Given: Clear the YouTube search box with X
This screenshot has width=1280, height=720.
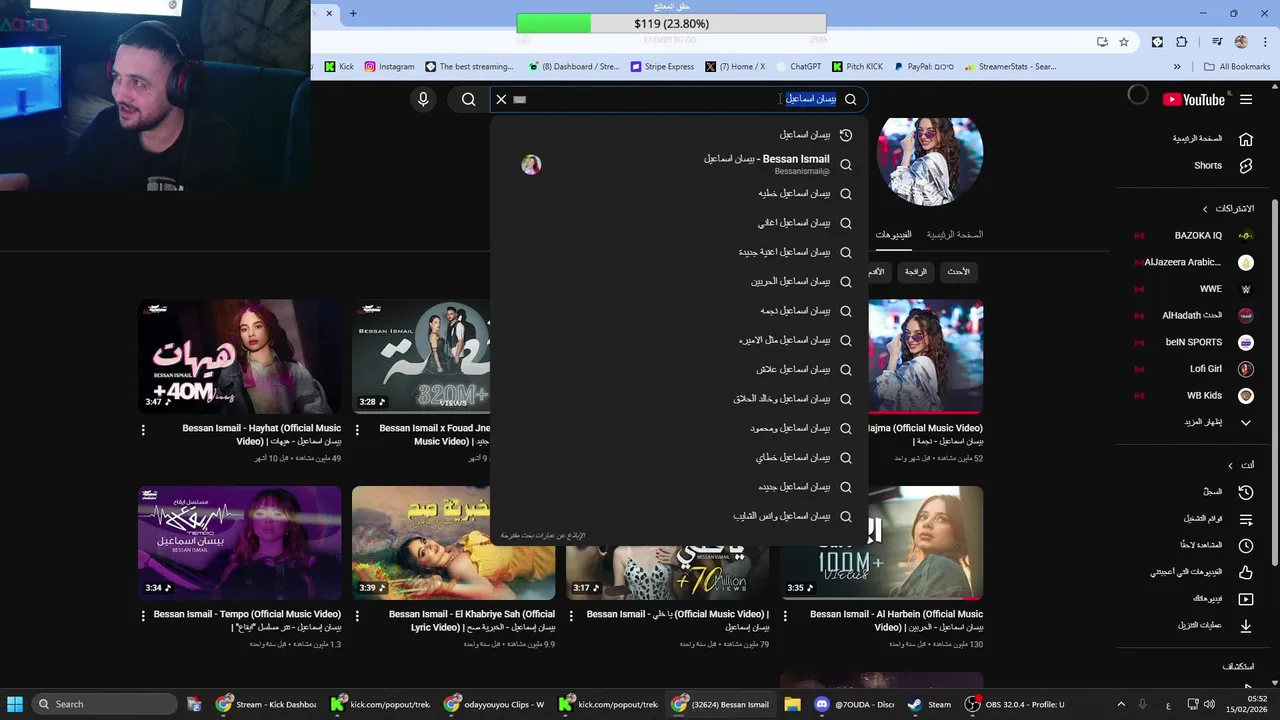Looking at the screenshot, I should click(501, 99).
